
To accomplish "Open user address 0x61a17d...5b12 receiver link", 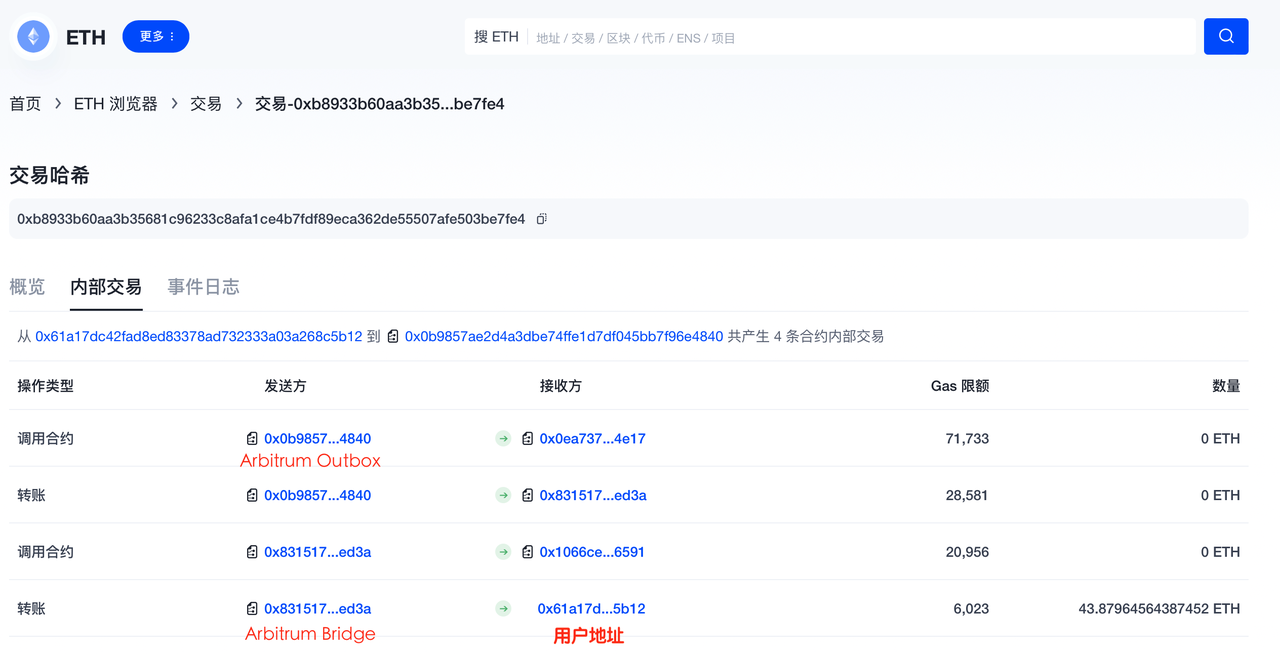I will tap(591, 609).
